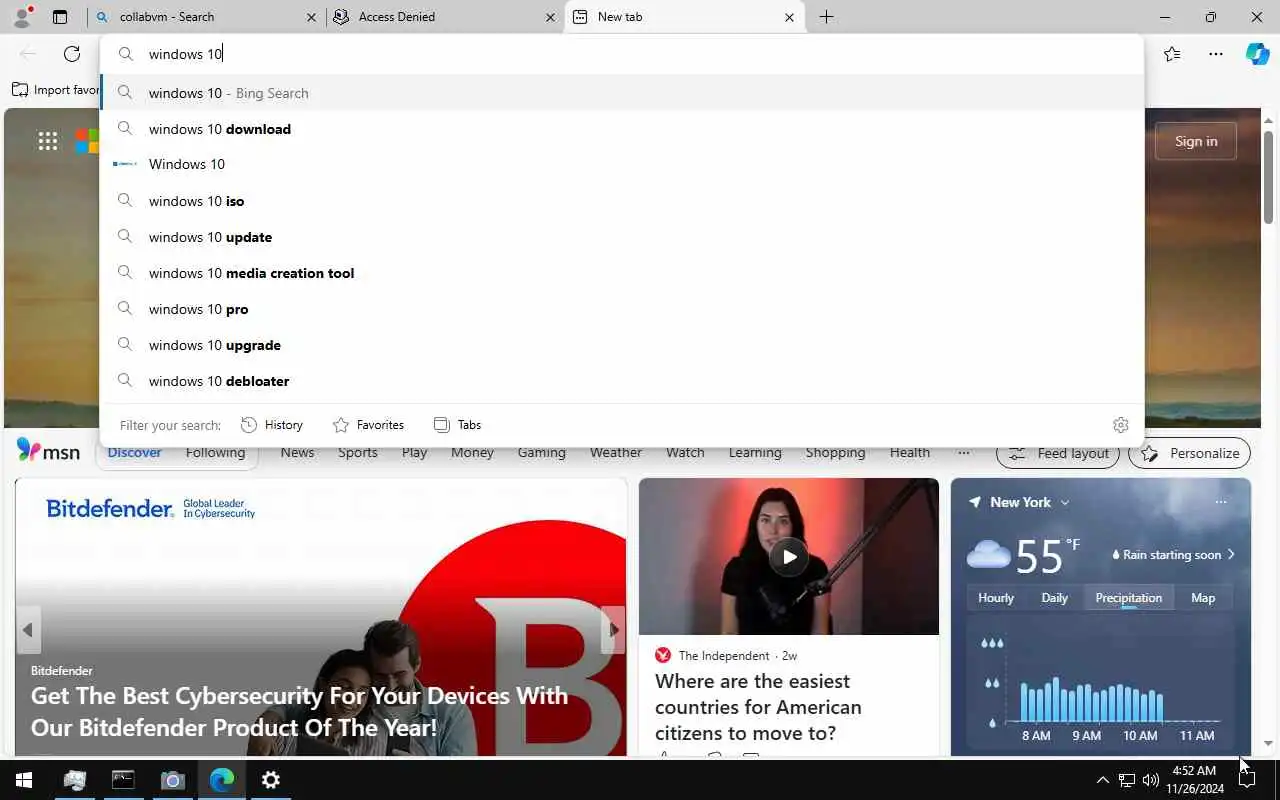Play the video on The Independent card
The width and height of the screenshot is (1280, 800).
tap(789, 557)
